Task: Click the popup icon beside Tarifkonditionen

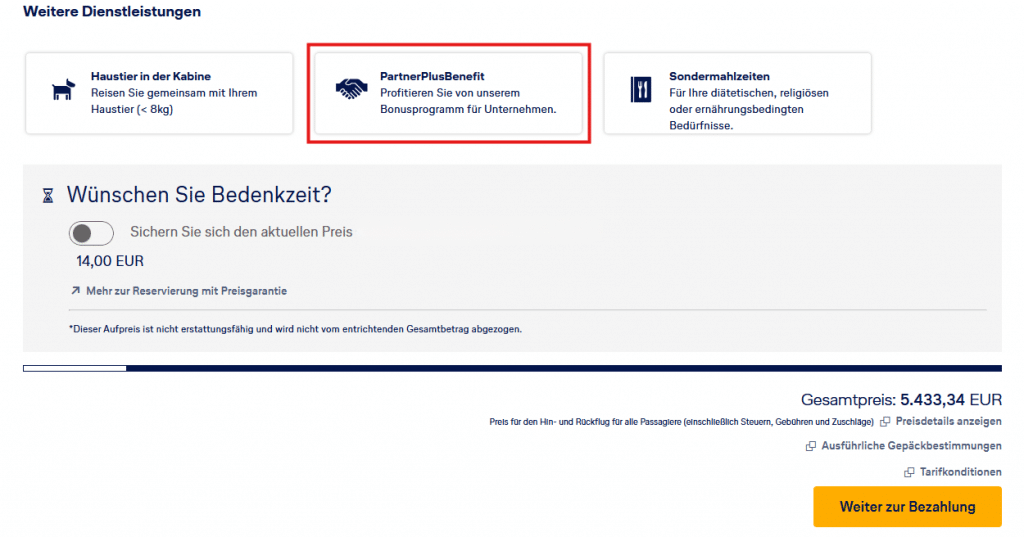Action: pyautogui.click(x=909, y=472)
